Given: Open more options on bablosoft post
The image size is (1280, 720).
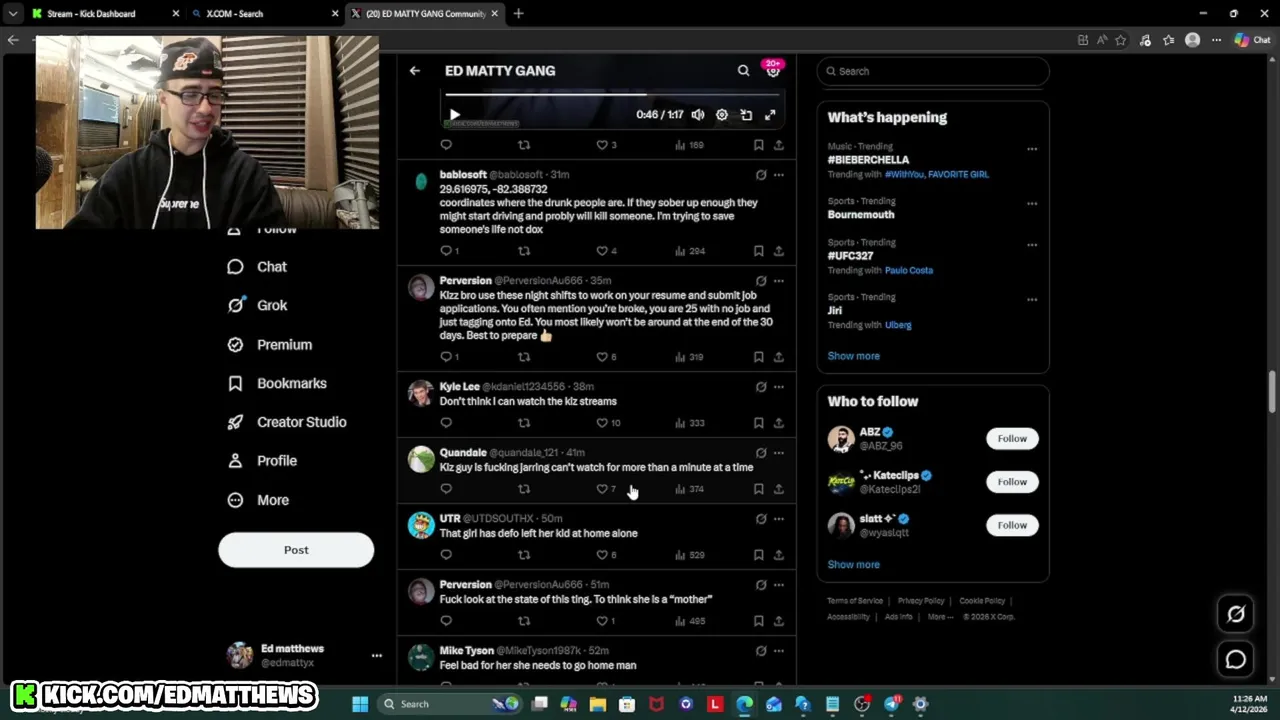Looking at the screenshot, I should click(x=779, y=175).
